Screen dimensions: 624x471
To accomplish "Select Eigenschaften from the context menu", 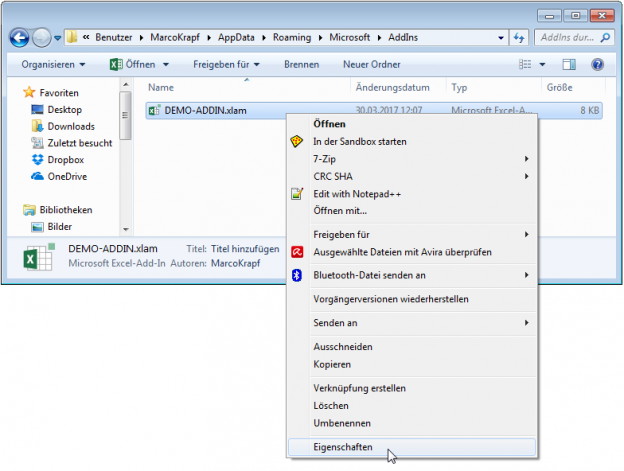I will tap(343, 447).
